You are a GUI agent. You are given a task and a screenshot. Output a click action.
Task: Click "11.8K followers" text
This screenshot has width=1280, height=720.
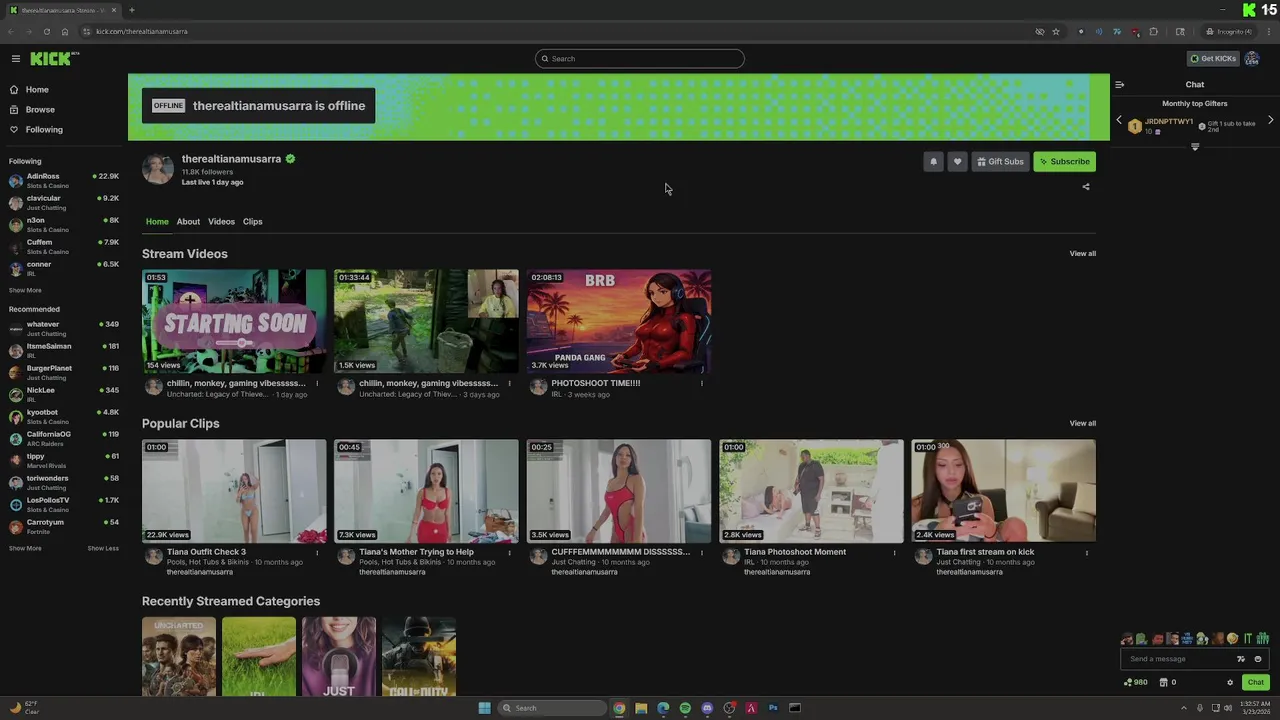[x=207, y=172]
